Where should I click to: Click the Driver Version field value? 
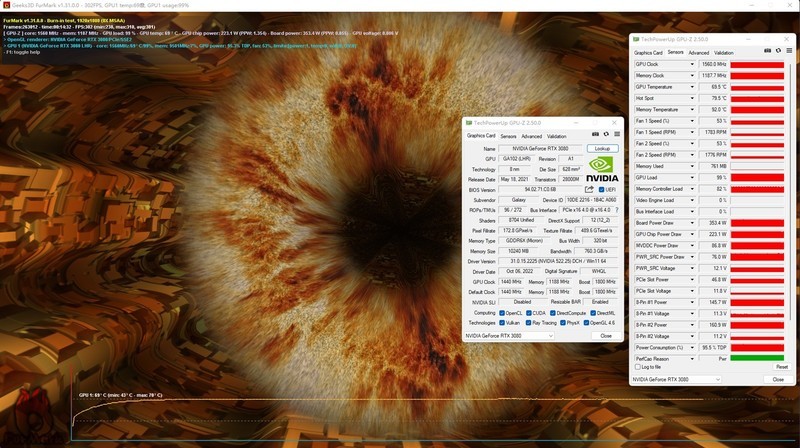(x=558, y=261)
